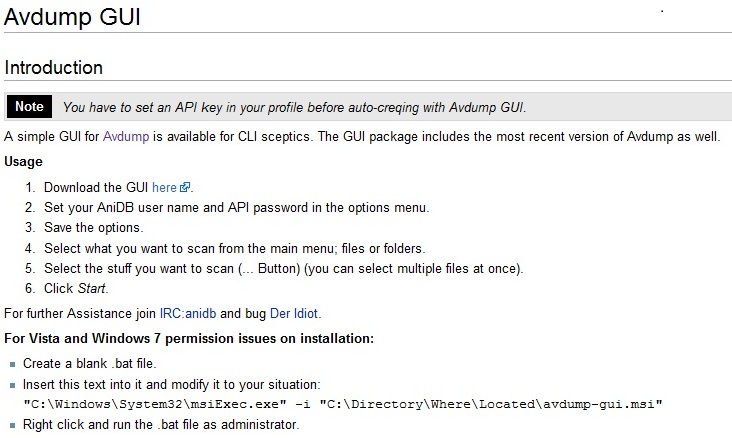Open the Der Idiot user link
Screen dimensions: 732x438
coord(294,313)
